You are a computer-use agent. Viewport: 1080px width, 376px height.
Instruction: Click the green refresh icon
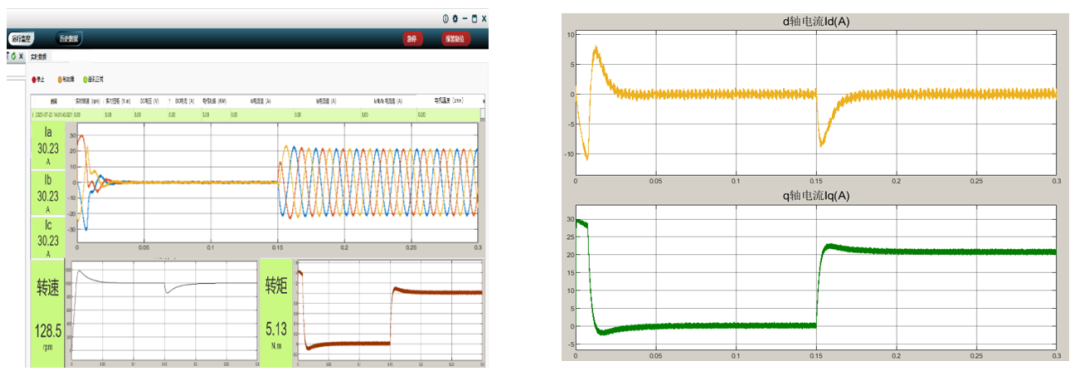coord(13,56)
